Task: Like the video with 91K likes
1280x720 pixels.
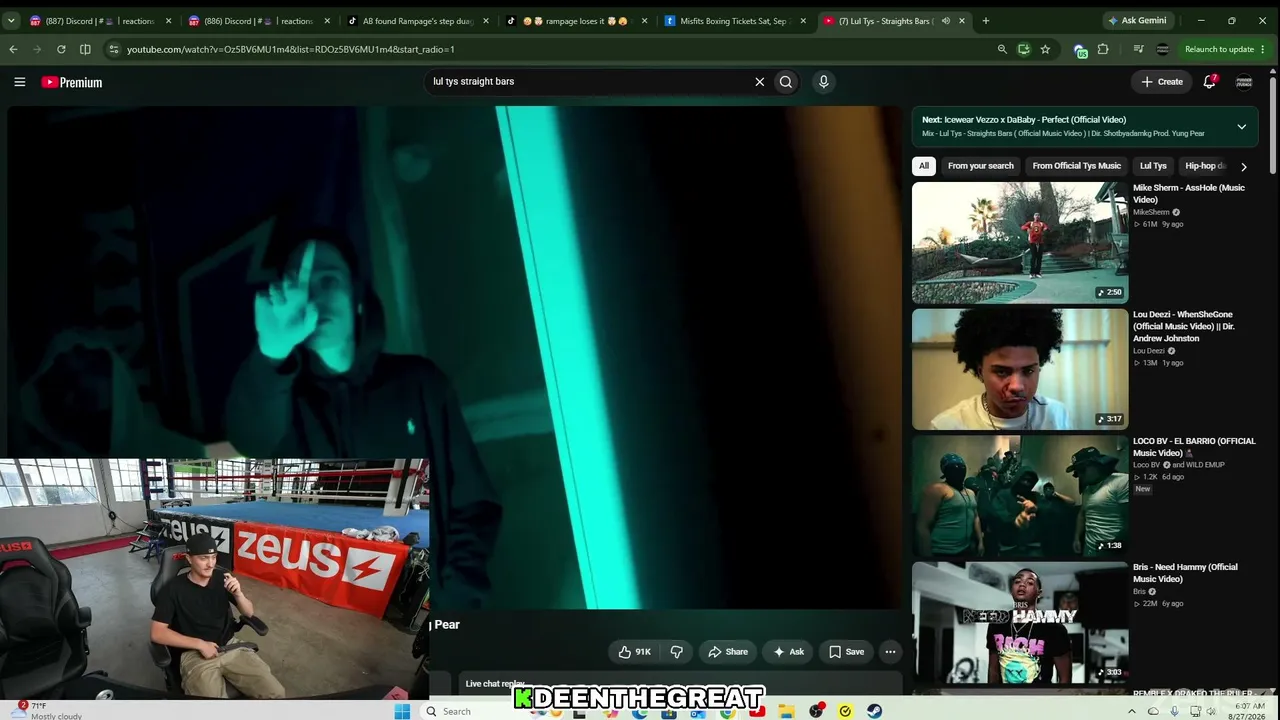Action: (634, 652)
